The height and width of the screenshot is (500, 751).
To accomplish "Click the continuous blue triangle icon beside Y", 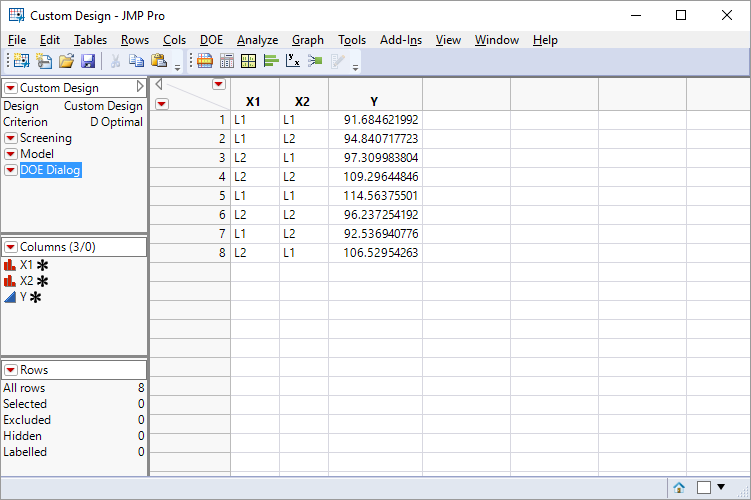I will pyautogui.click(x=10, y=297).
